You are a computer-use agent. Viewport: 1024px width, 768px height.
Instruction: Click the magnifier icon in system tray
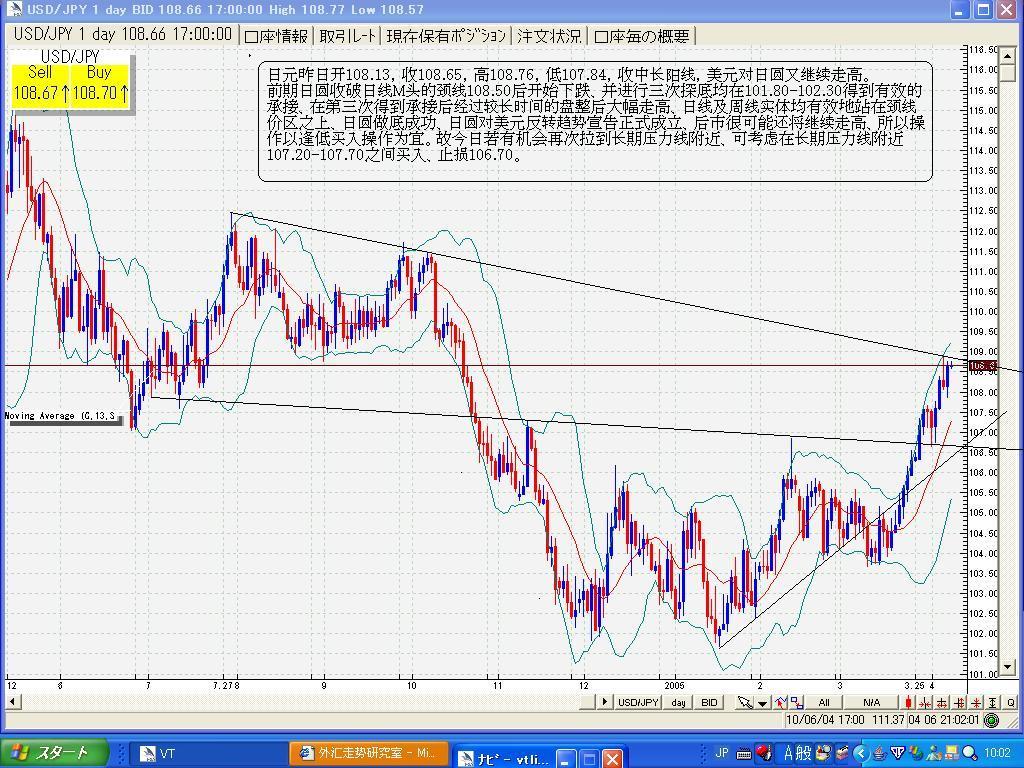969,753
